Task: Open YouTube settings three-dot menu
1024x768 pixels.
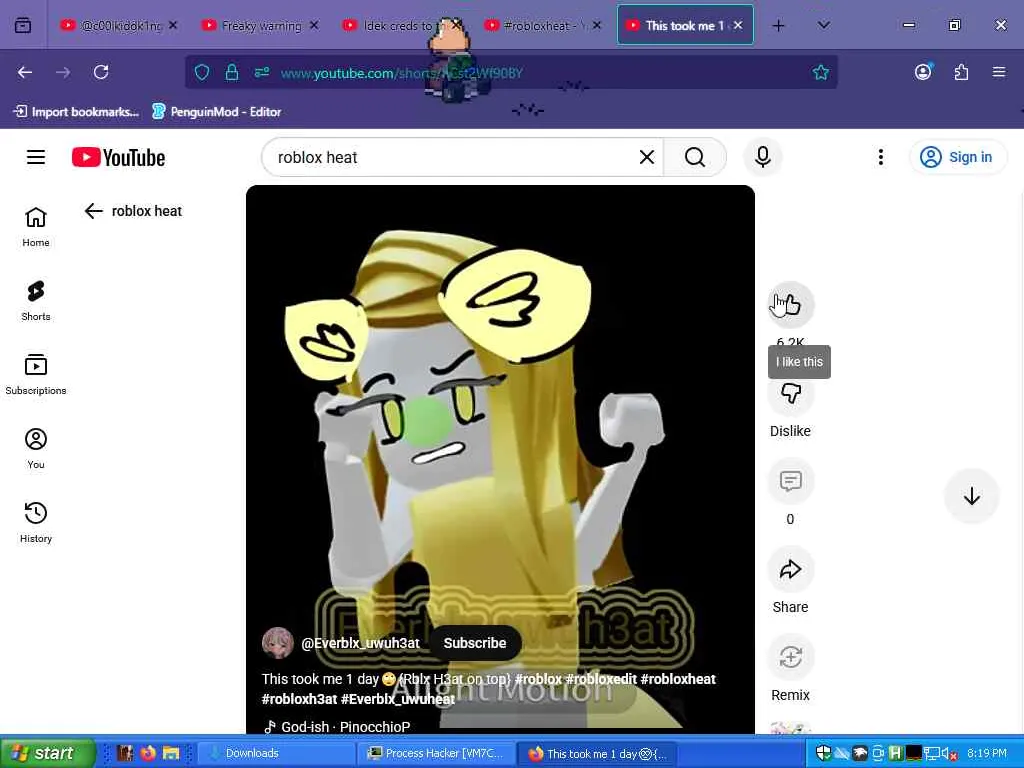Action: pyautogui.click(x=881, y=157)
